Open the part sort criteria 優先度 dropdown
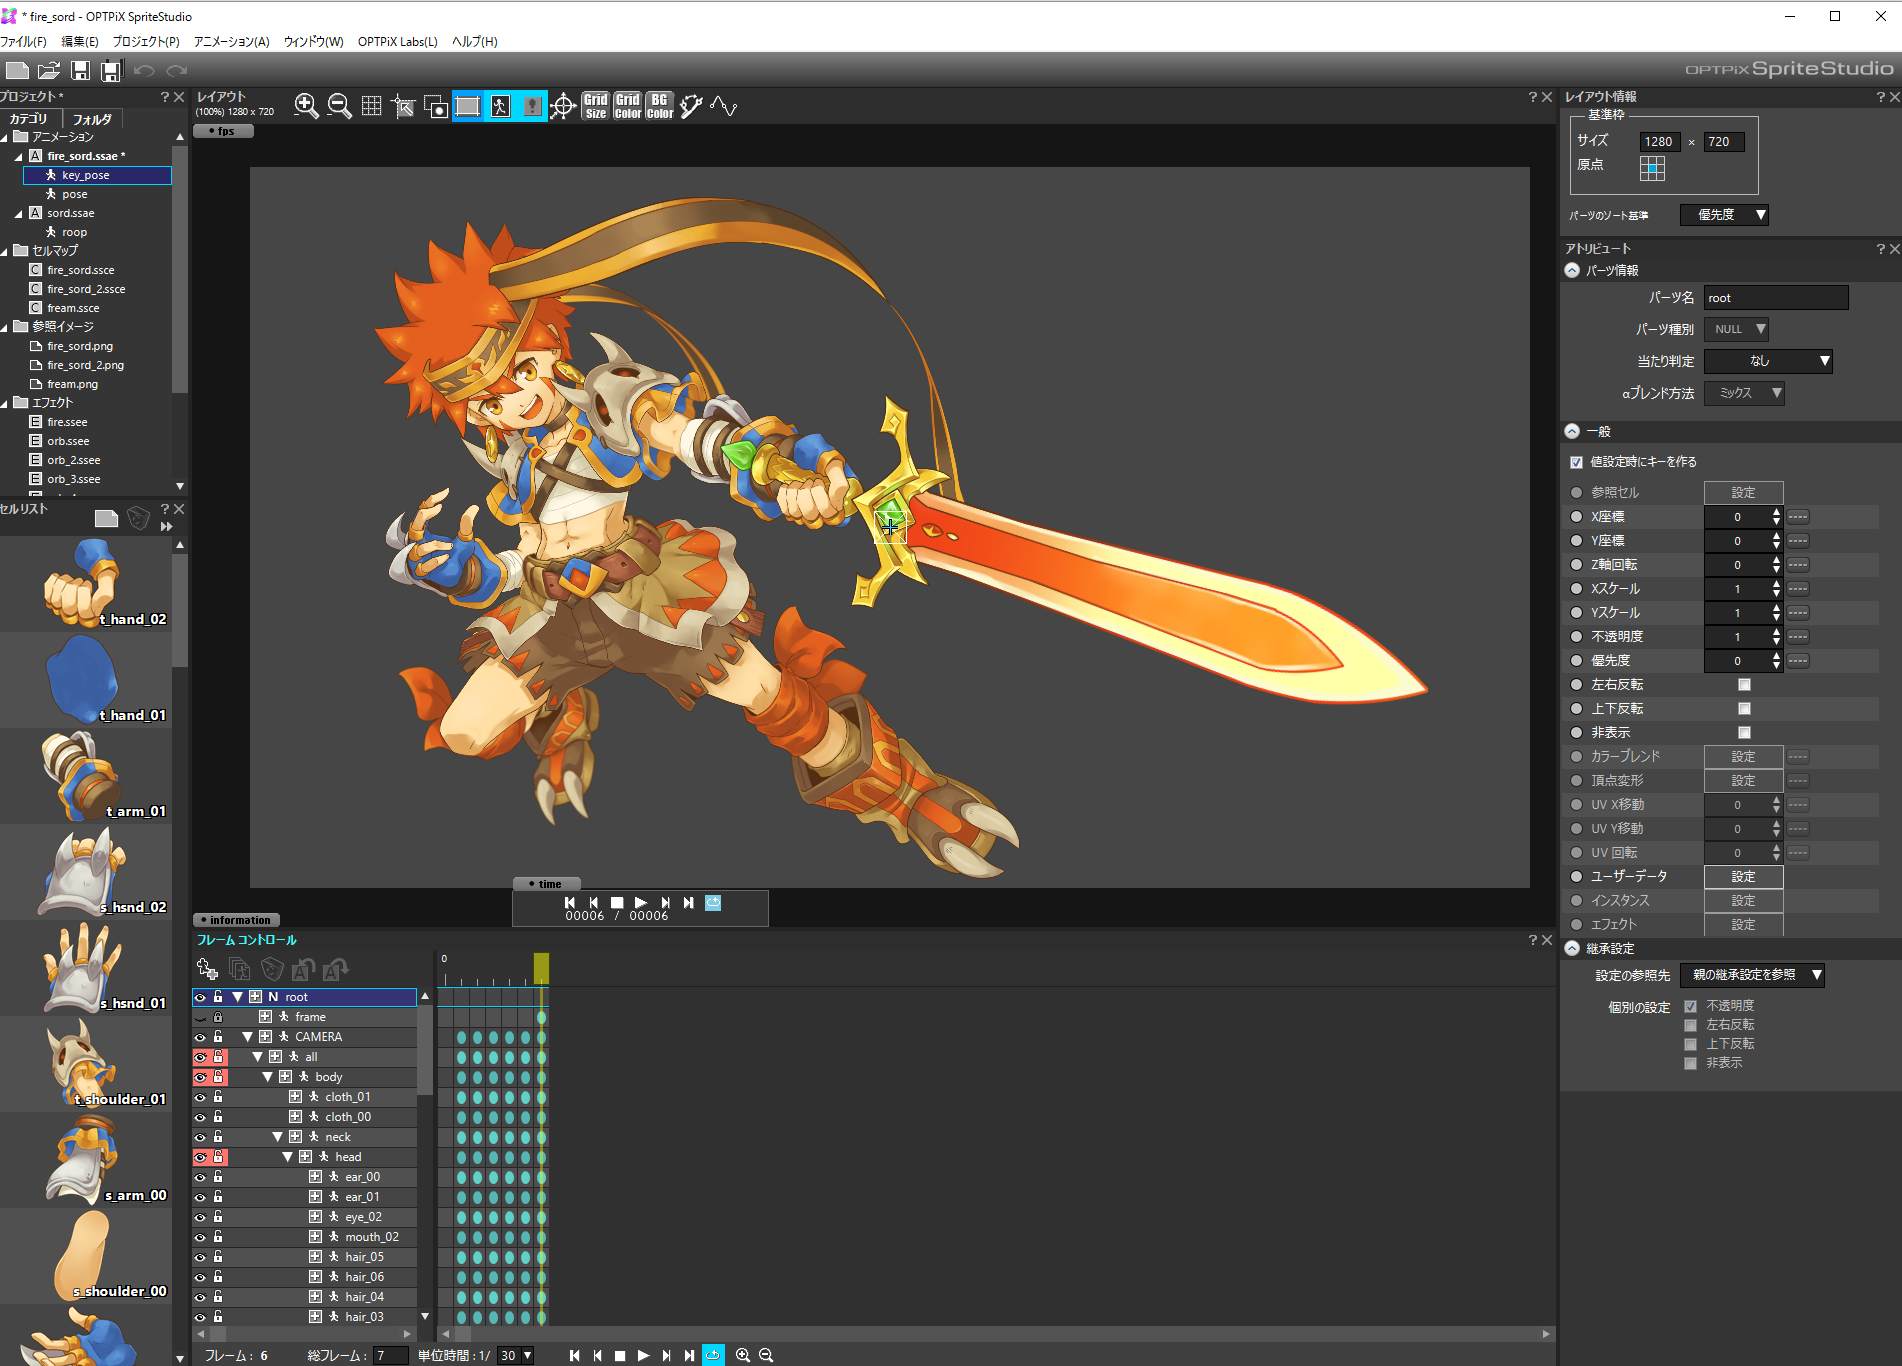The image size is (1902, 1366). tap(1724, 215)
